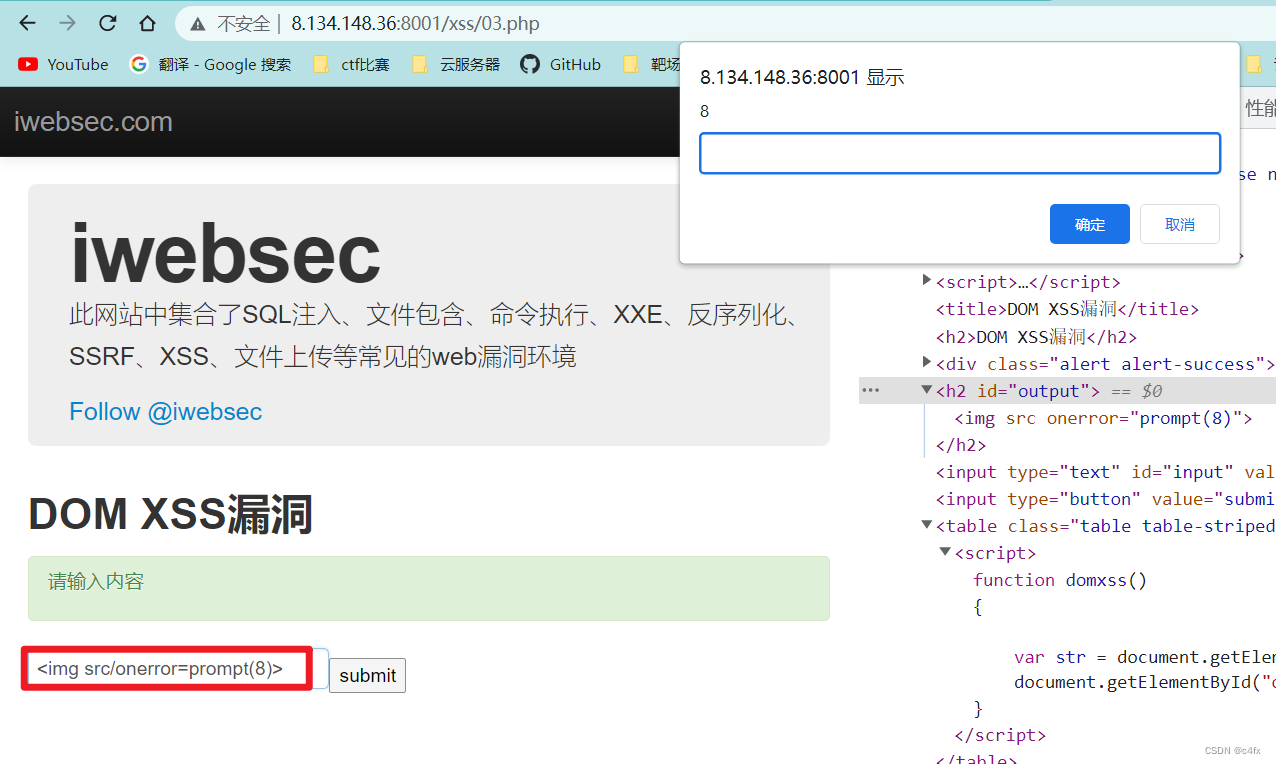1276x764 pixels.
Task: Collapse the h2 id="output" element
Action: tap(927, 390)
